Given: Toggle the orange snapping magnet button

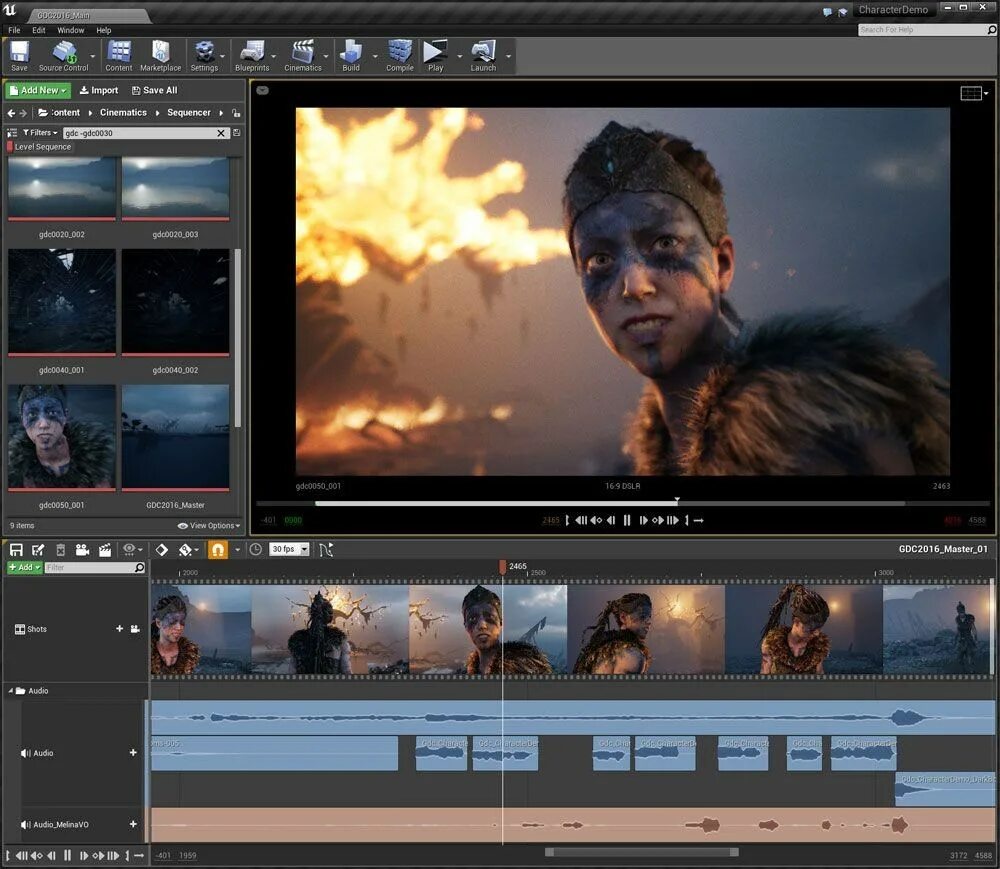Looking at the screenshot, I should click(217, 550).
